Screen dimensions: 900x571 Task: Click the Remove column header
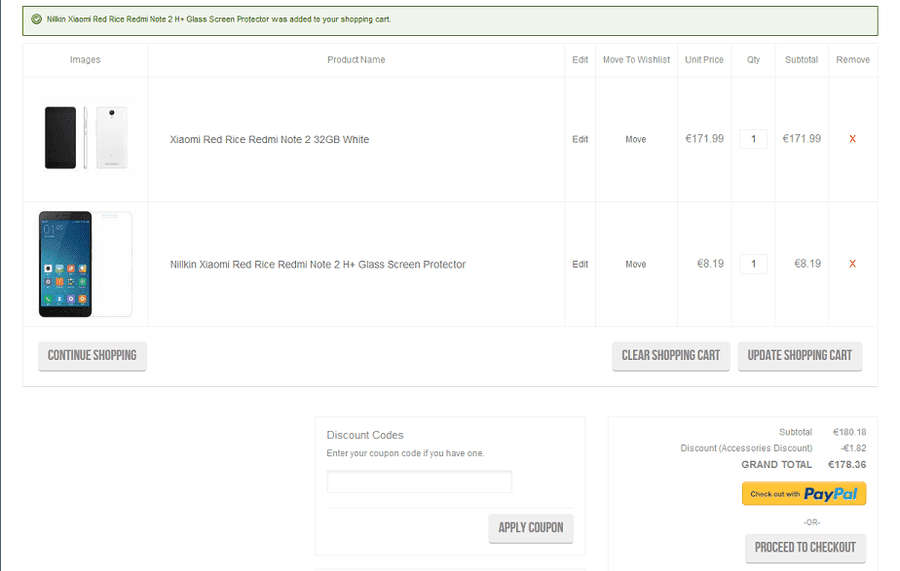tap(852, 60)
